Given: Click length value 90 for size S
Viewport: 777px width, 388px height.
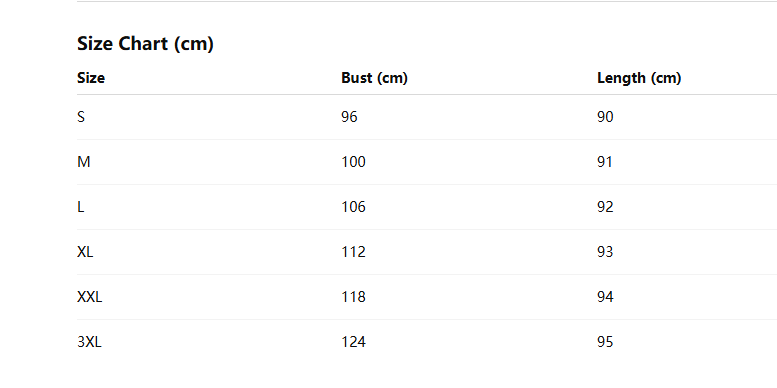Looking at the screenshot, I should tap(605, 117).
